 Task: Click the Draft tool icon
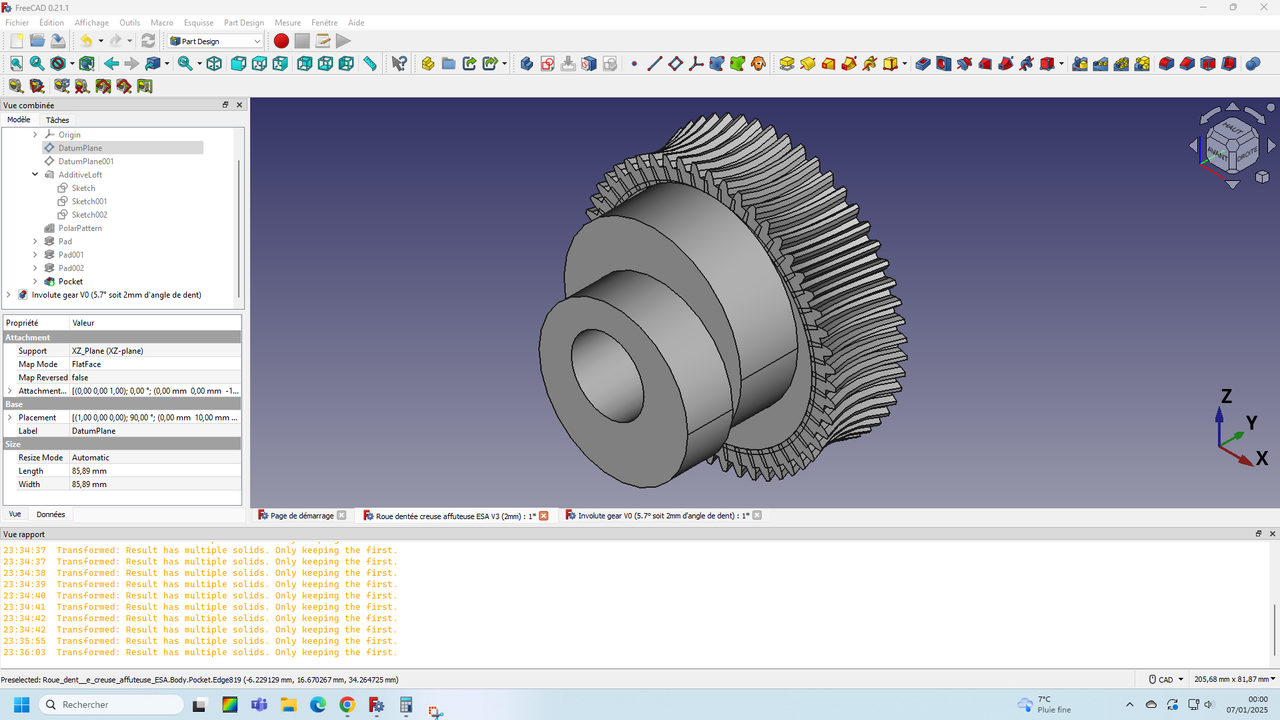tap(1208, 64)
